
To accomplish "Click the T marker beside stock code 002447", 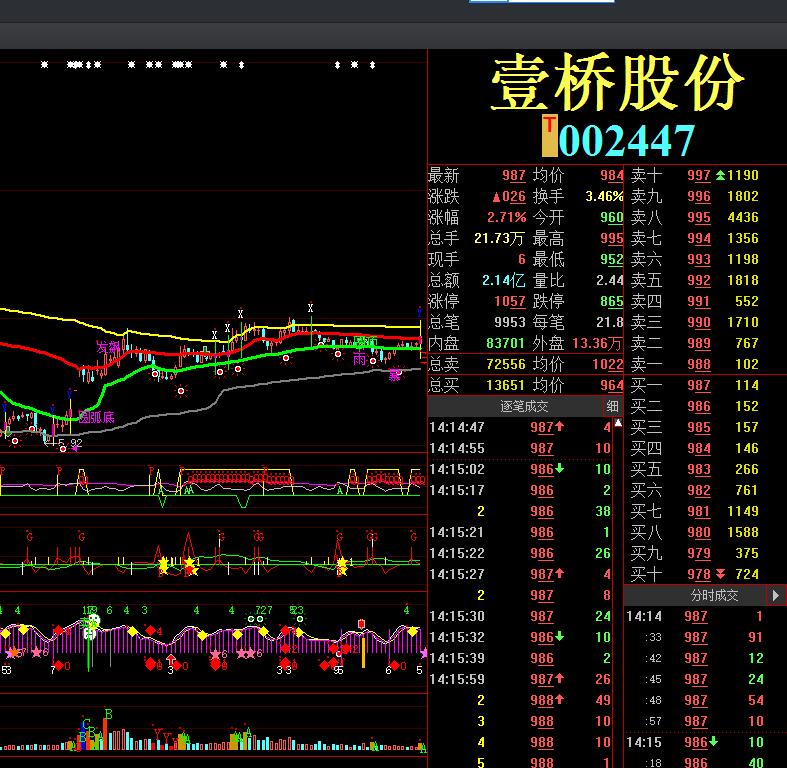I will pyautogui.click(x=550, y=136).
